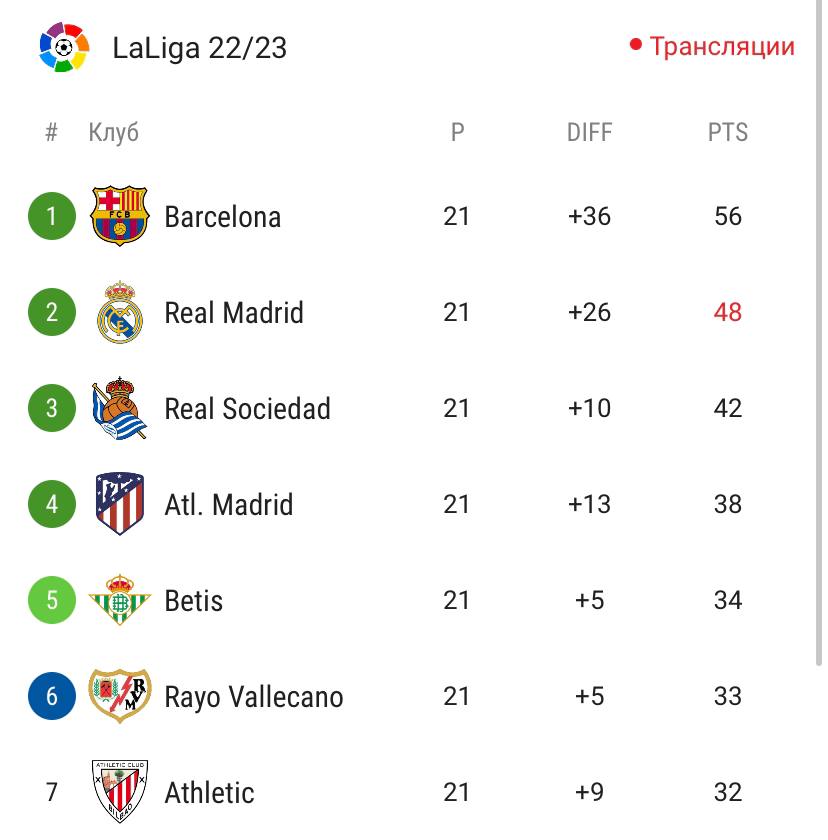Click the Betis club crest
This screenshot has height=840, width=828.
[120, 600]
